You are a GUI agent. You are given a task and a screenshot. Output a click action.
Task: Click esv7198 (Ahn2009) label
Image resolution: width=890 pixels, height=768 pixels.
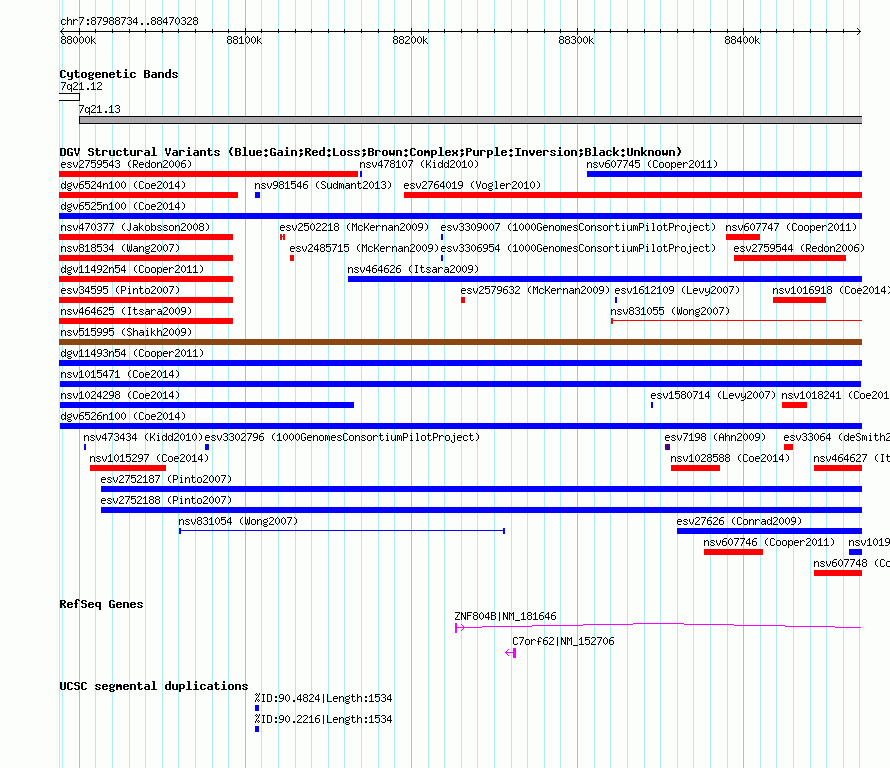[715, 438]
